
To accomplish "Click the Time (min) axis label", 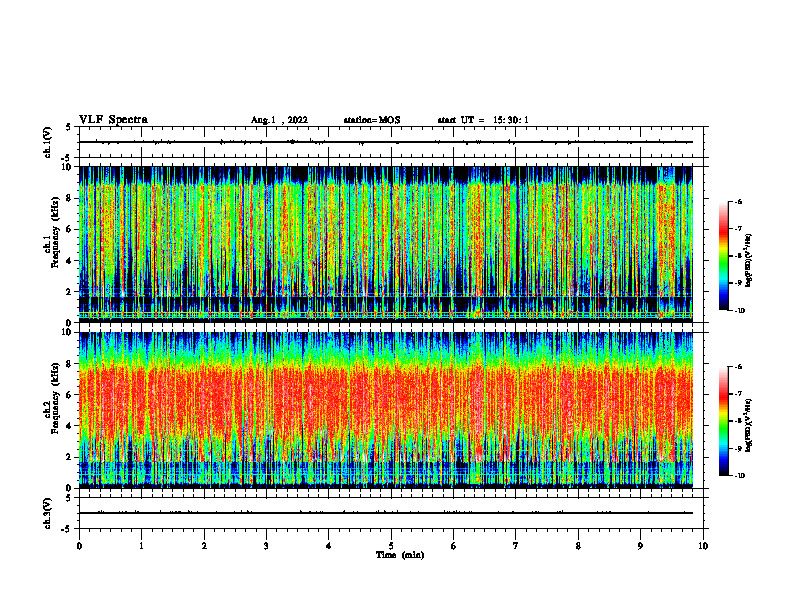I will [x=400, y=555].
